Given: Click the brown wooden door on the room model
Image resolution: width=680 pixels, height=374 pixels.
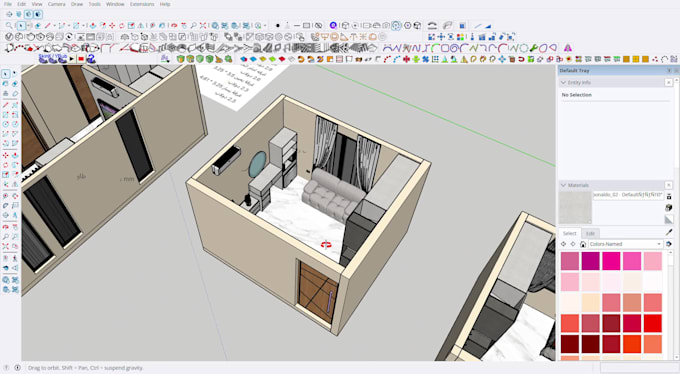Looking at the screenshot, I should click(317, 291).
